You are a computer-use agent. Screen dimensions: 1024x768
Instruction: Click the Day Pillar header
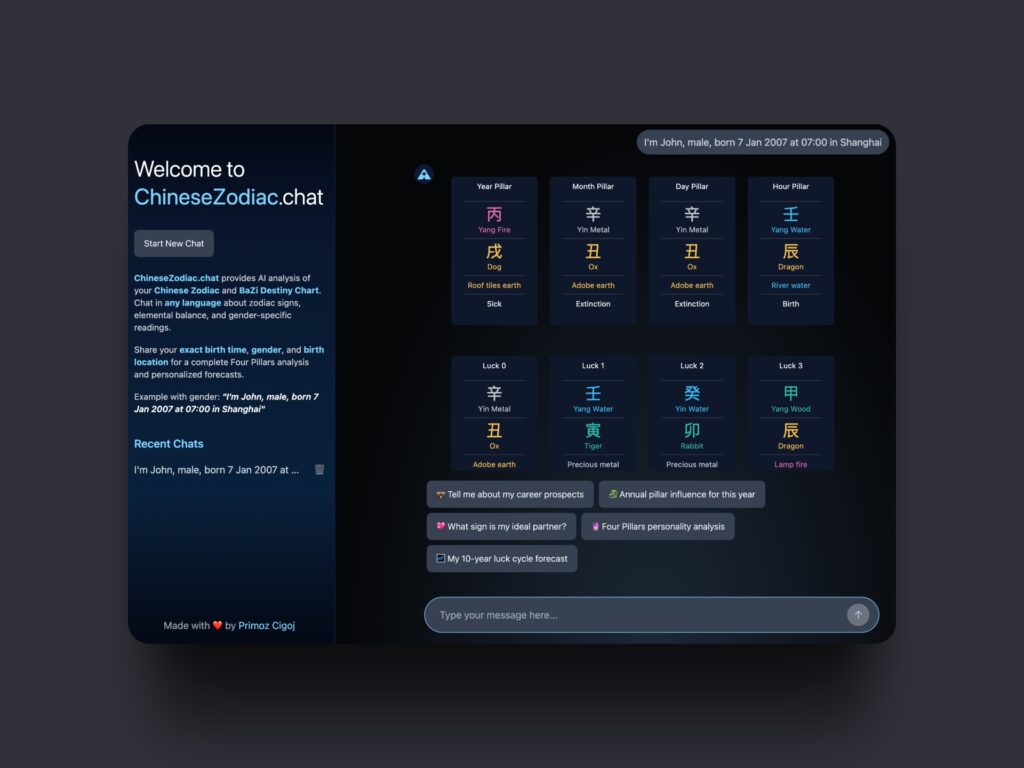692,186
